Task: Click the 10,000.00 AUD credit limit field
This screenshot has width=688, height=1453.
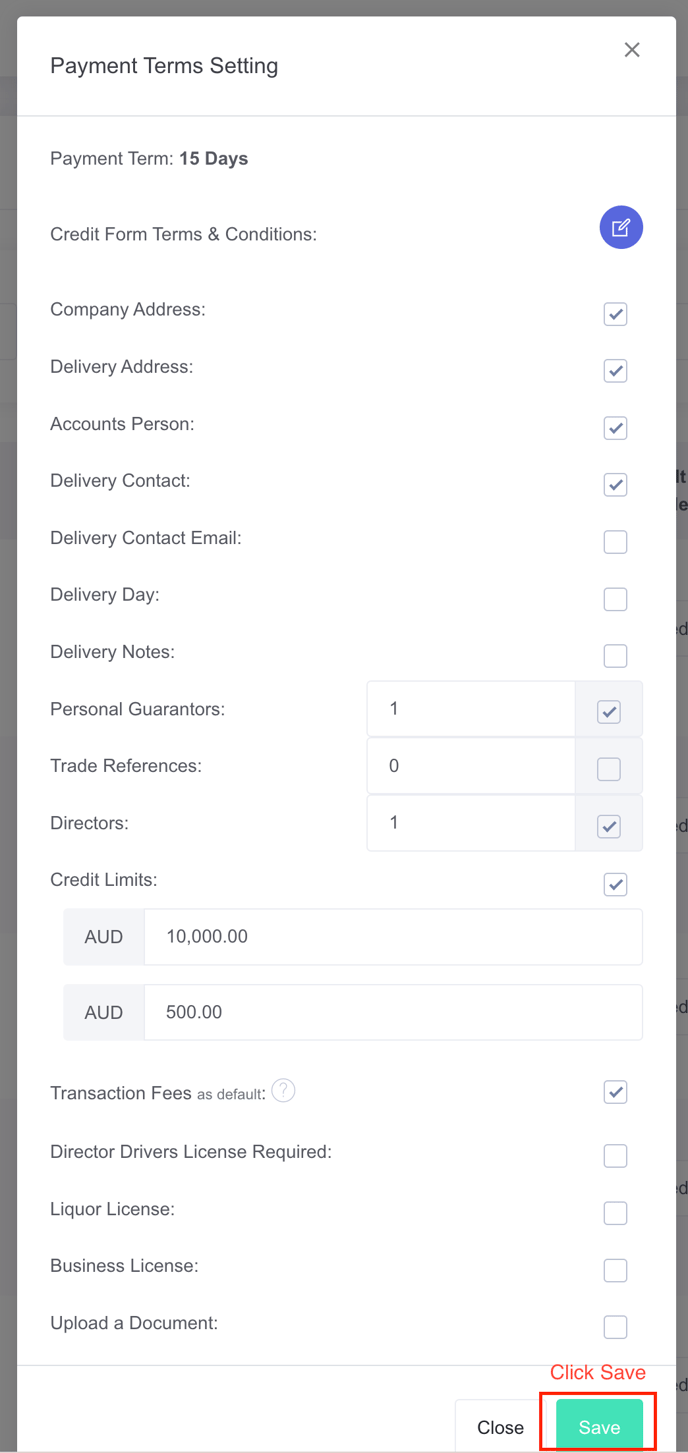Action: [x=393, y=937]
